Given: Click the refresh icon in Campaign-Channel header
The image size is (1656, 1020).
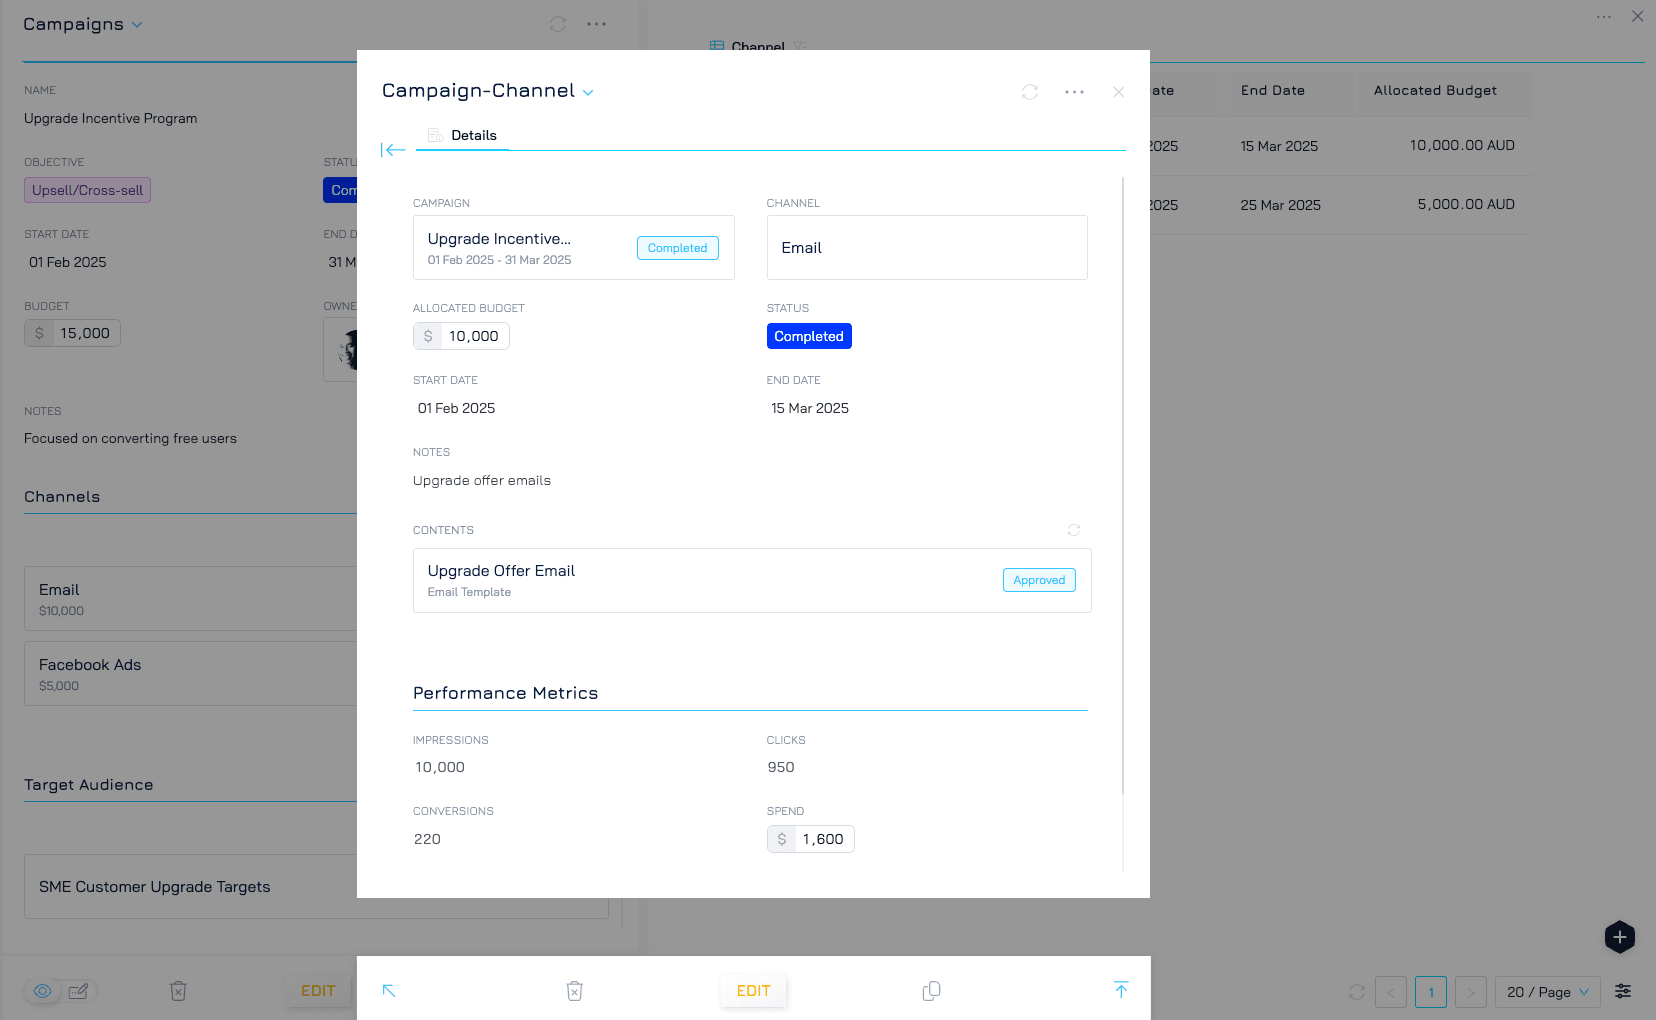Looking at the screenshot, I should tap(1030, 92).
